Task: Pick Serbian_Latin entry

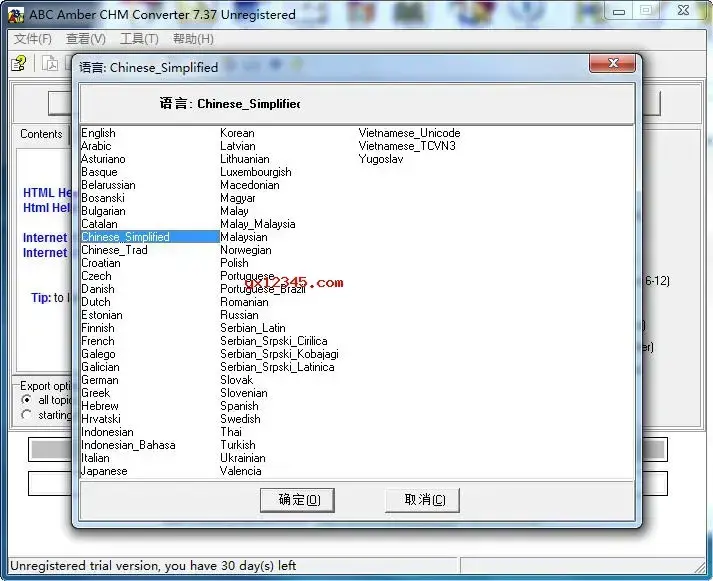Action: click(x=253, y=328)
